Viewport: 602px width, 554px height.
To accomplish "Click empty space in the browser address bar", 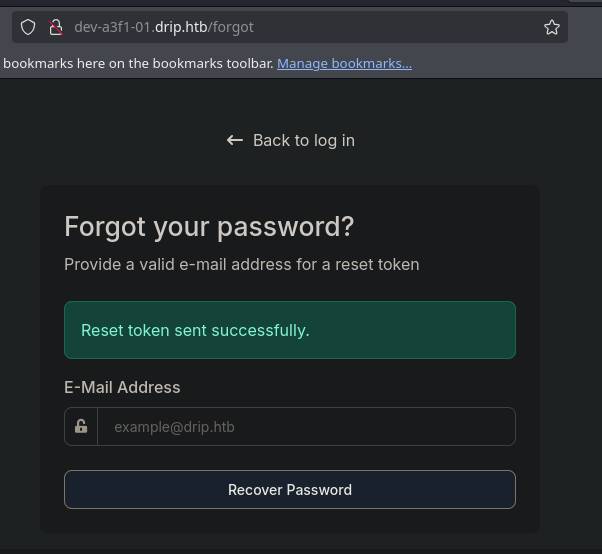I will point(400,27).
